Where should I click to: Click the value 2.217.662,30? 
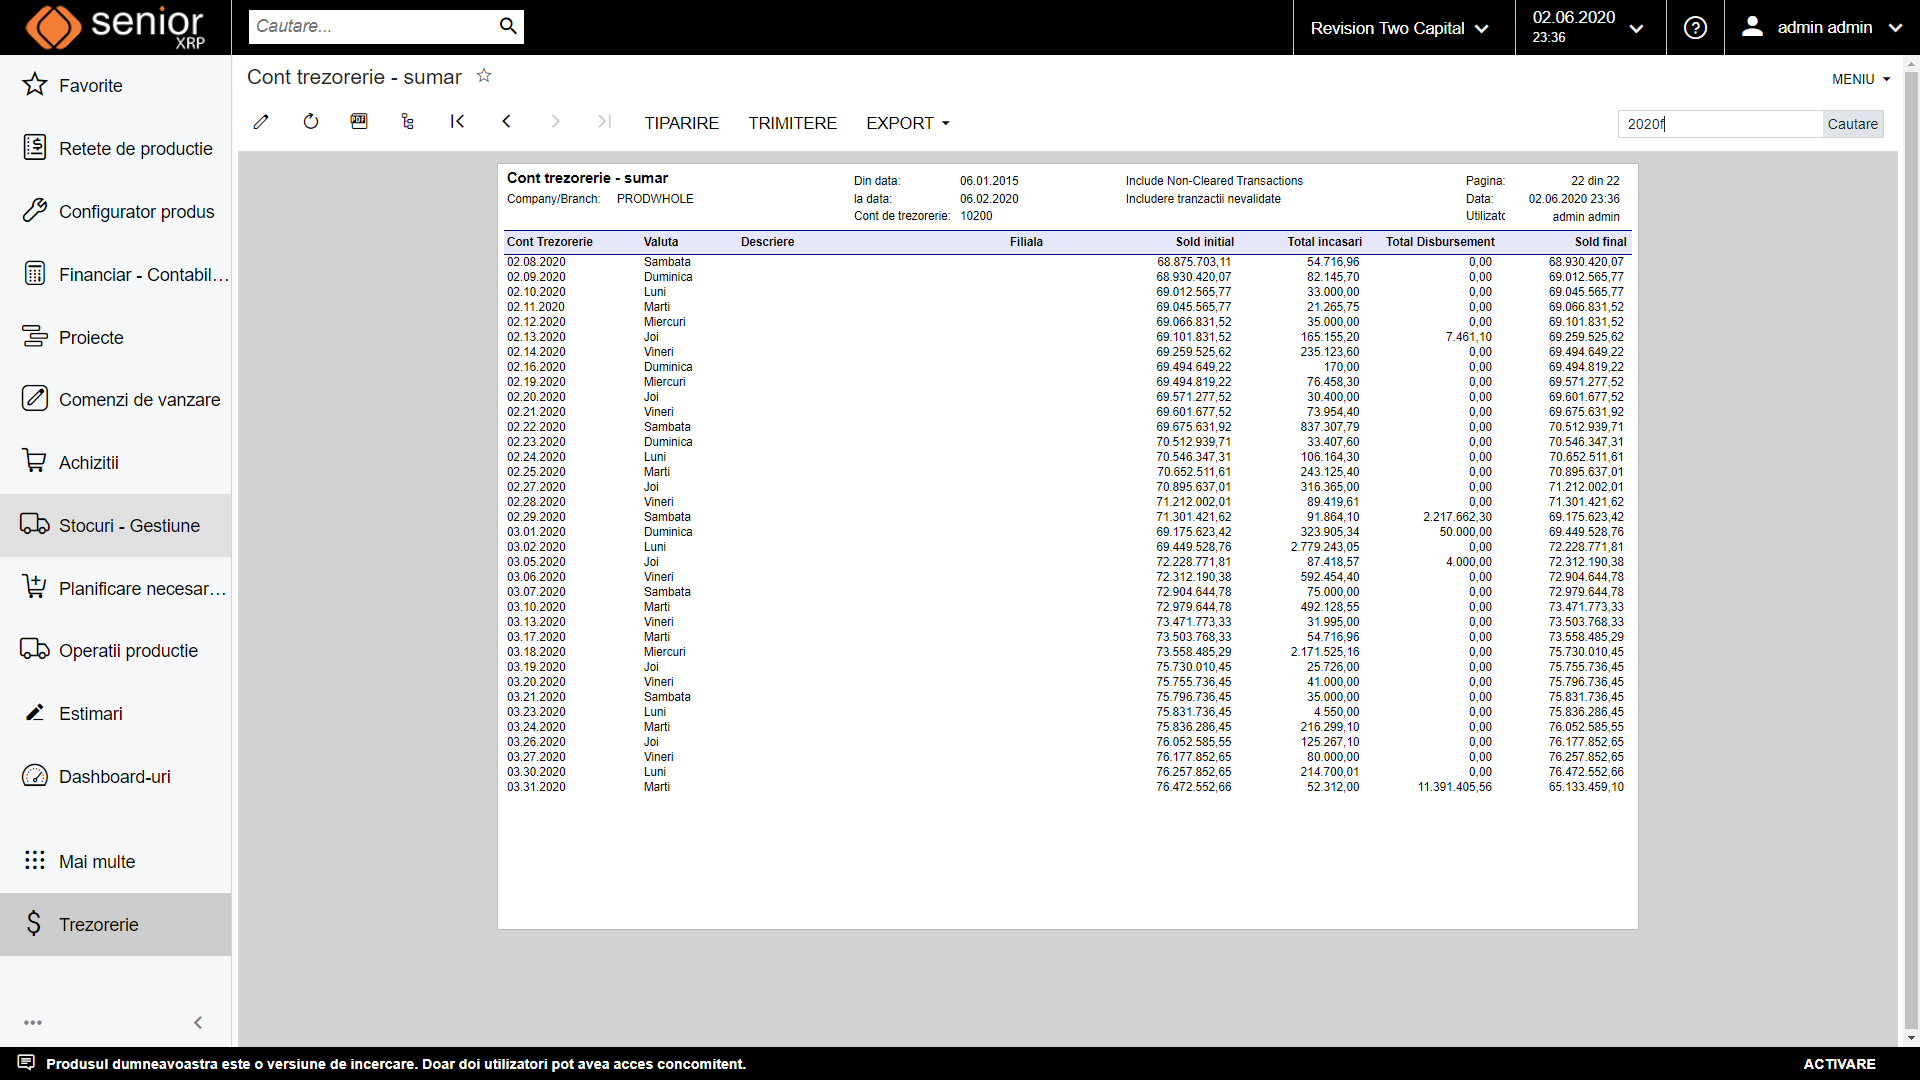(x=1457, y=518)
